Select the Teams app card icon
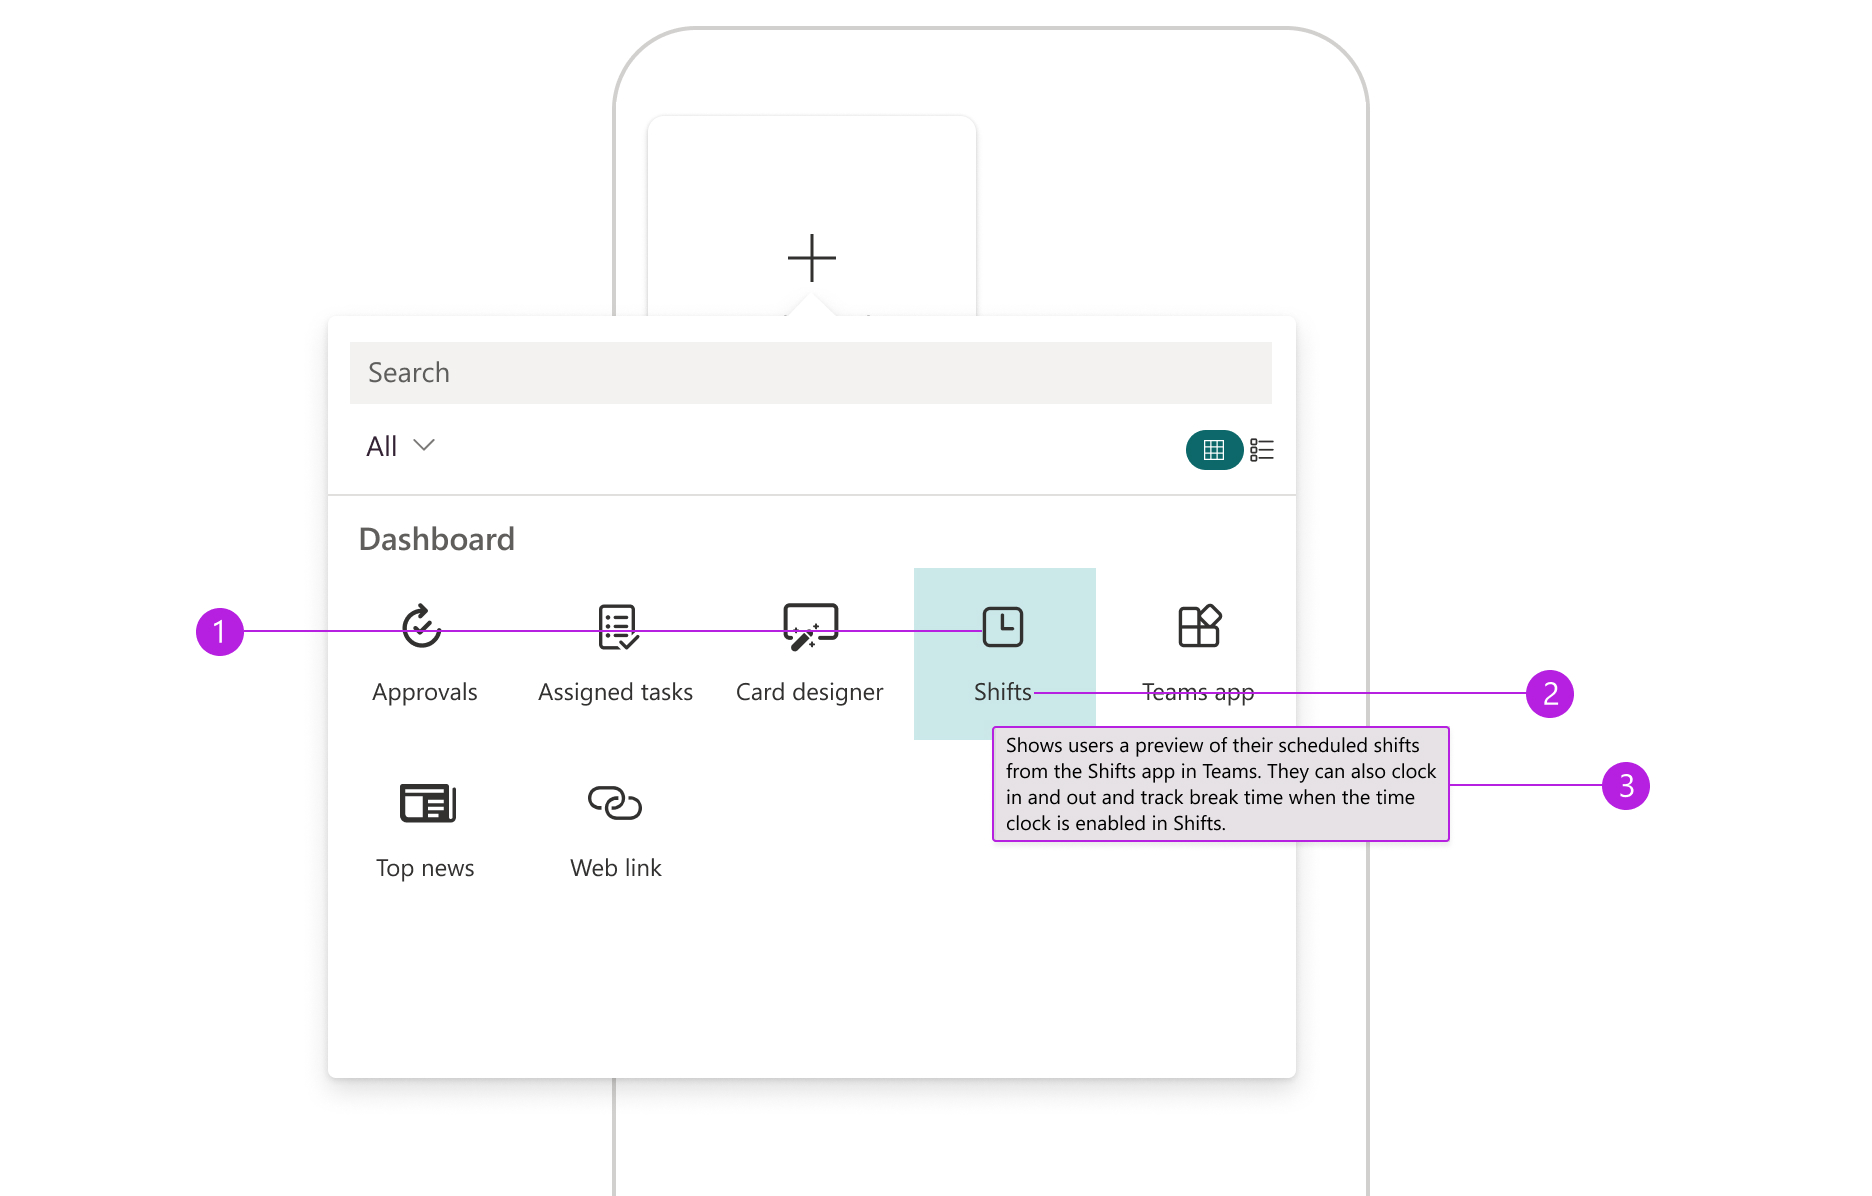This screenshot has height=1196, width=1872. click(1200, 626)
